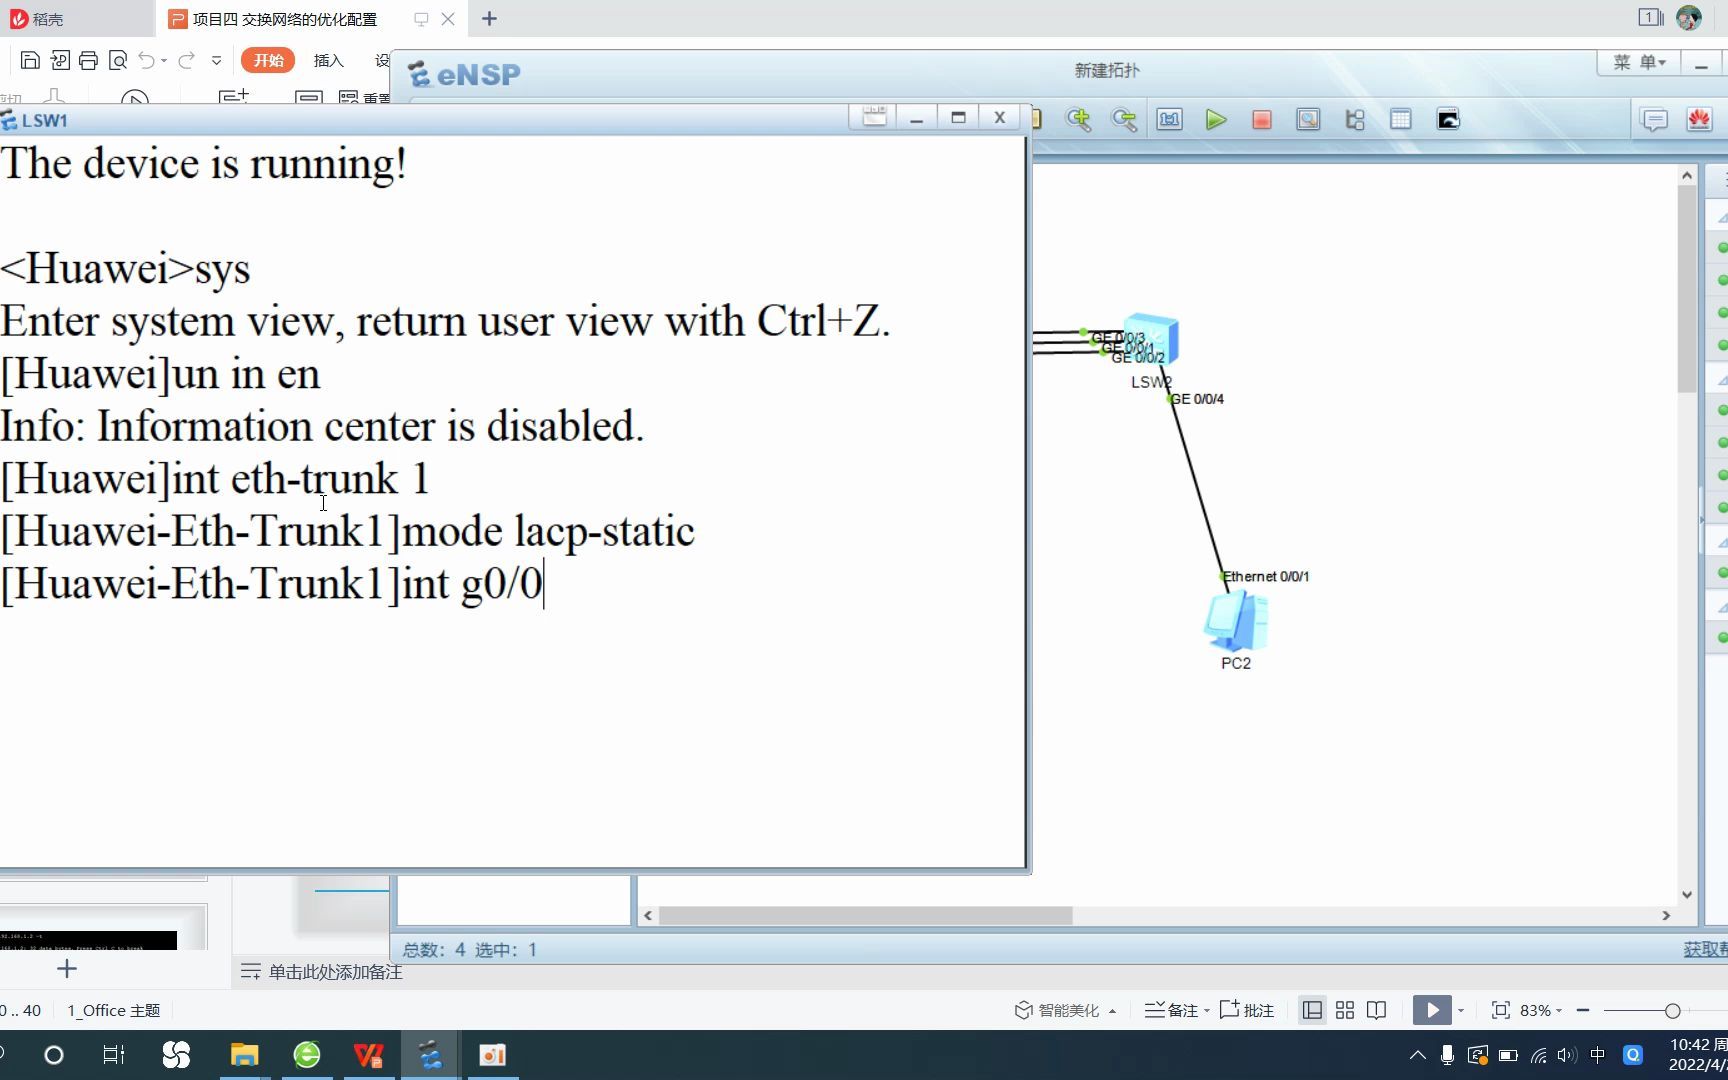This screenshot has height=1080, width=1728.
Task: Open the 菜单 dropdown in eNSP
Action: (x=1639, y=62)
